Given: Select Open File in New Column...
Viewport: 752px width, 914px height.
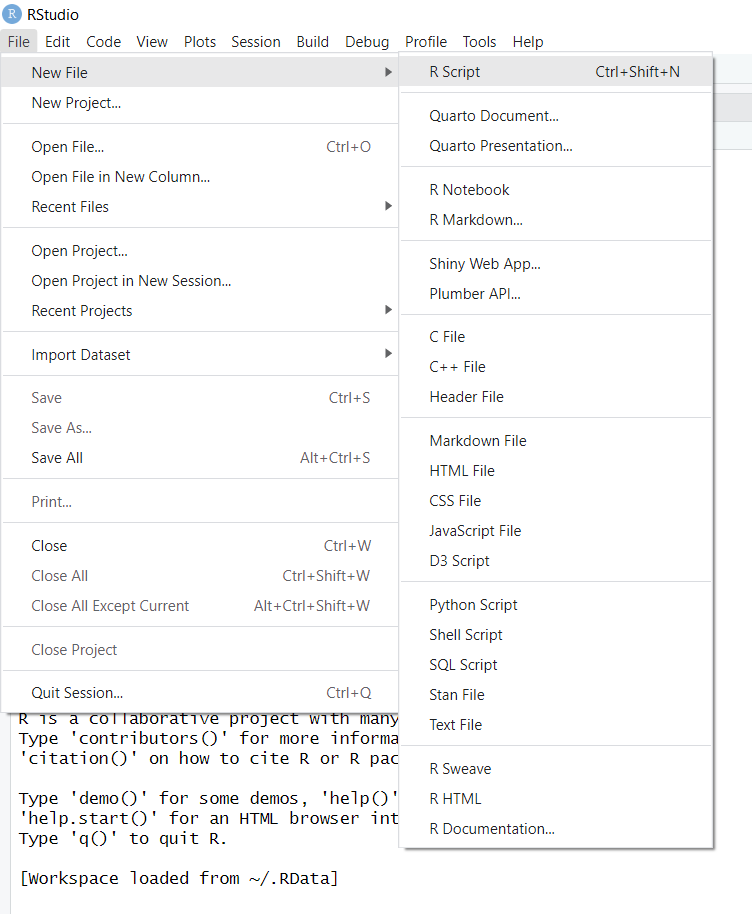Looking at the screenshot, I should point(200,177).
